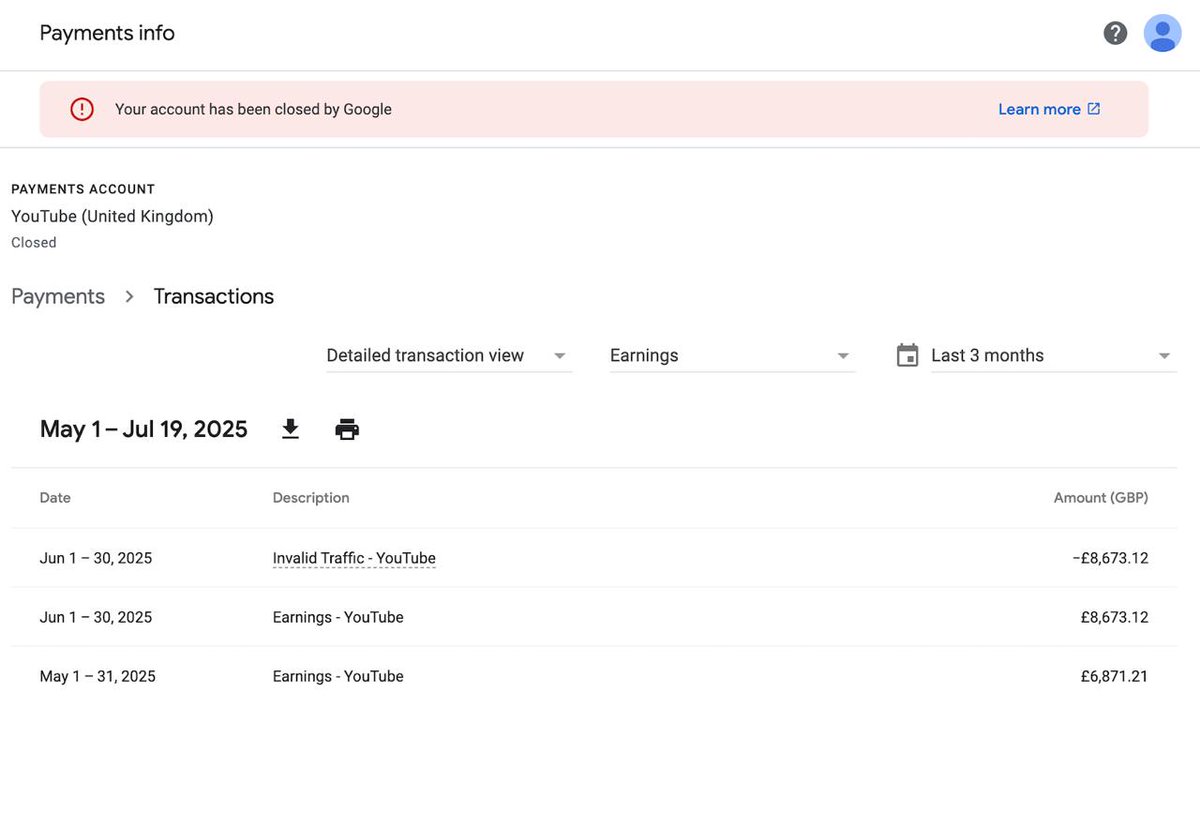Click the PAYMENTS ACCOUNT label
Image resolution: width=1200 pixels, height=829 pixels.
[x=83, y=189]
